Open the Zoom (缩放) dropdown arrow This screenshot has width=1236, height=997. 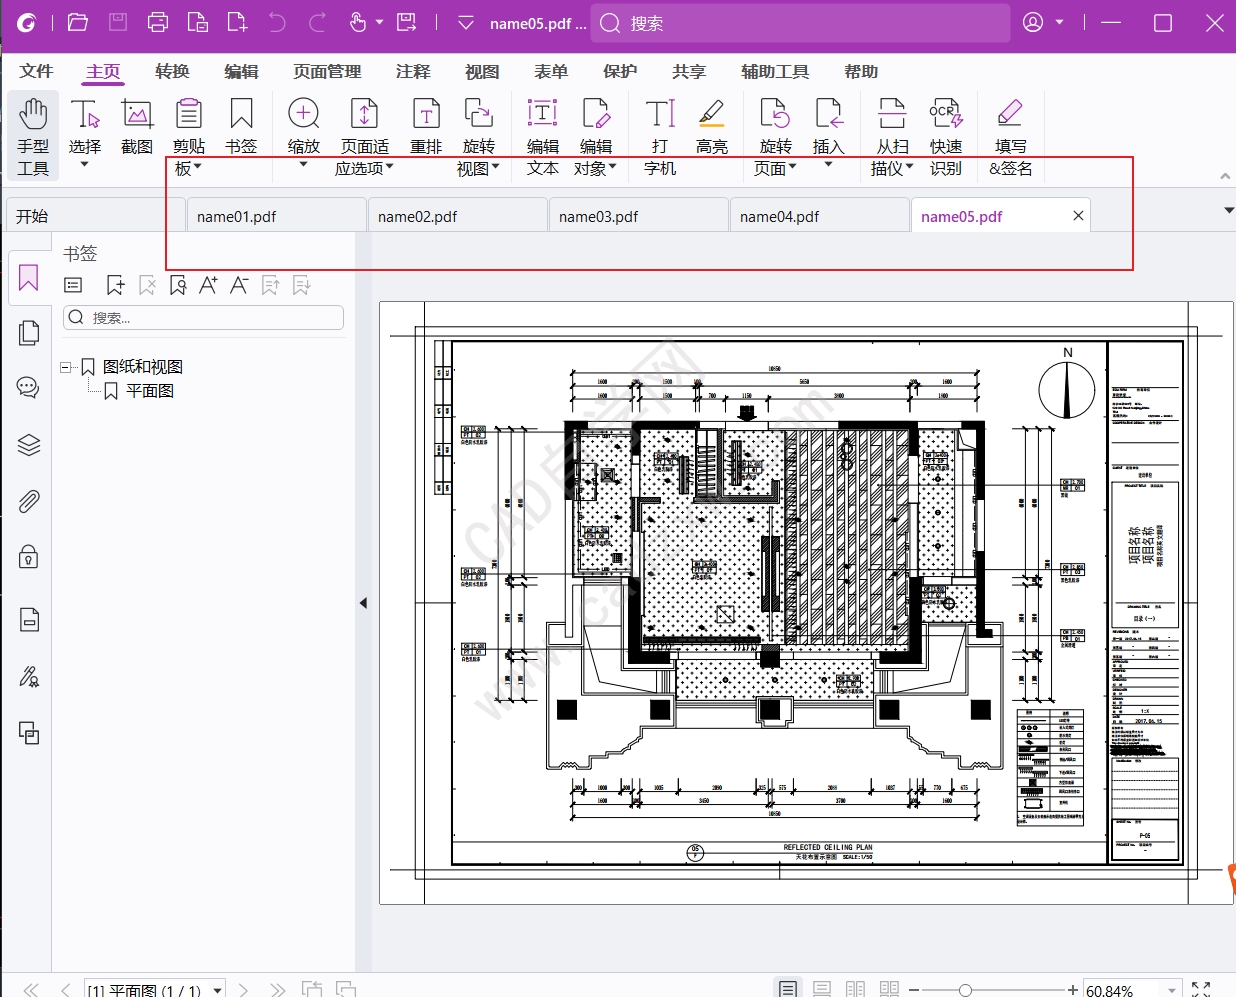coord(304,165)
